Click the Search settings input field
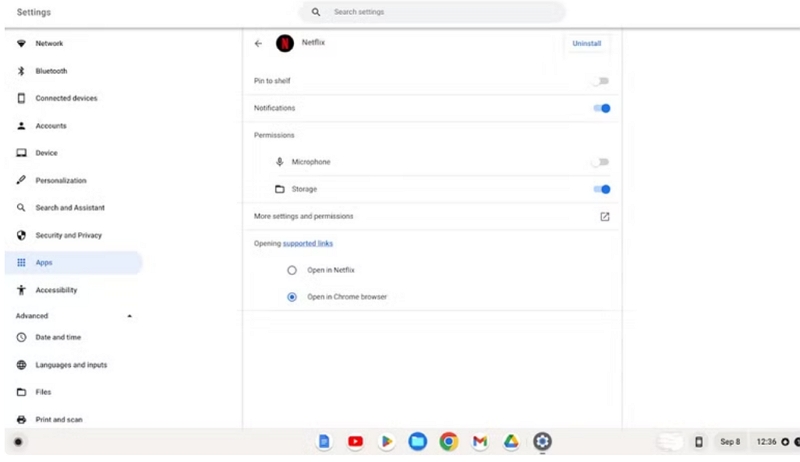Screen dimensions: 800x462 [432, 12]
